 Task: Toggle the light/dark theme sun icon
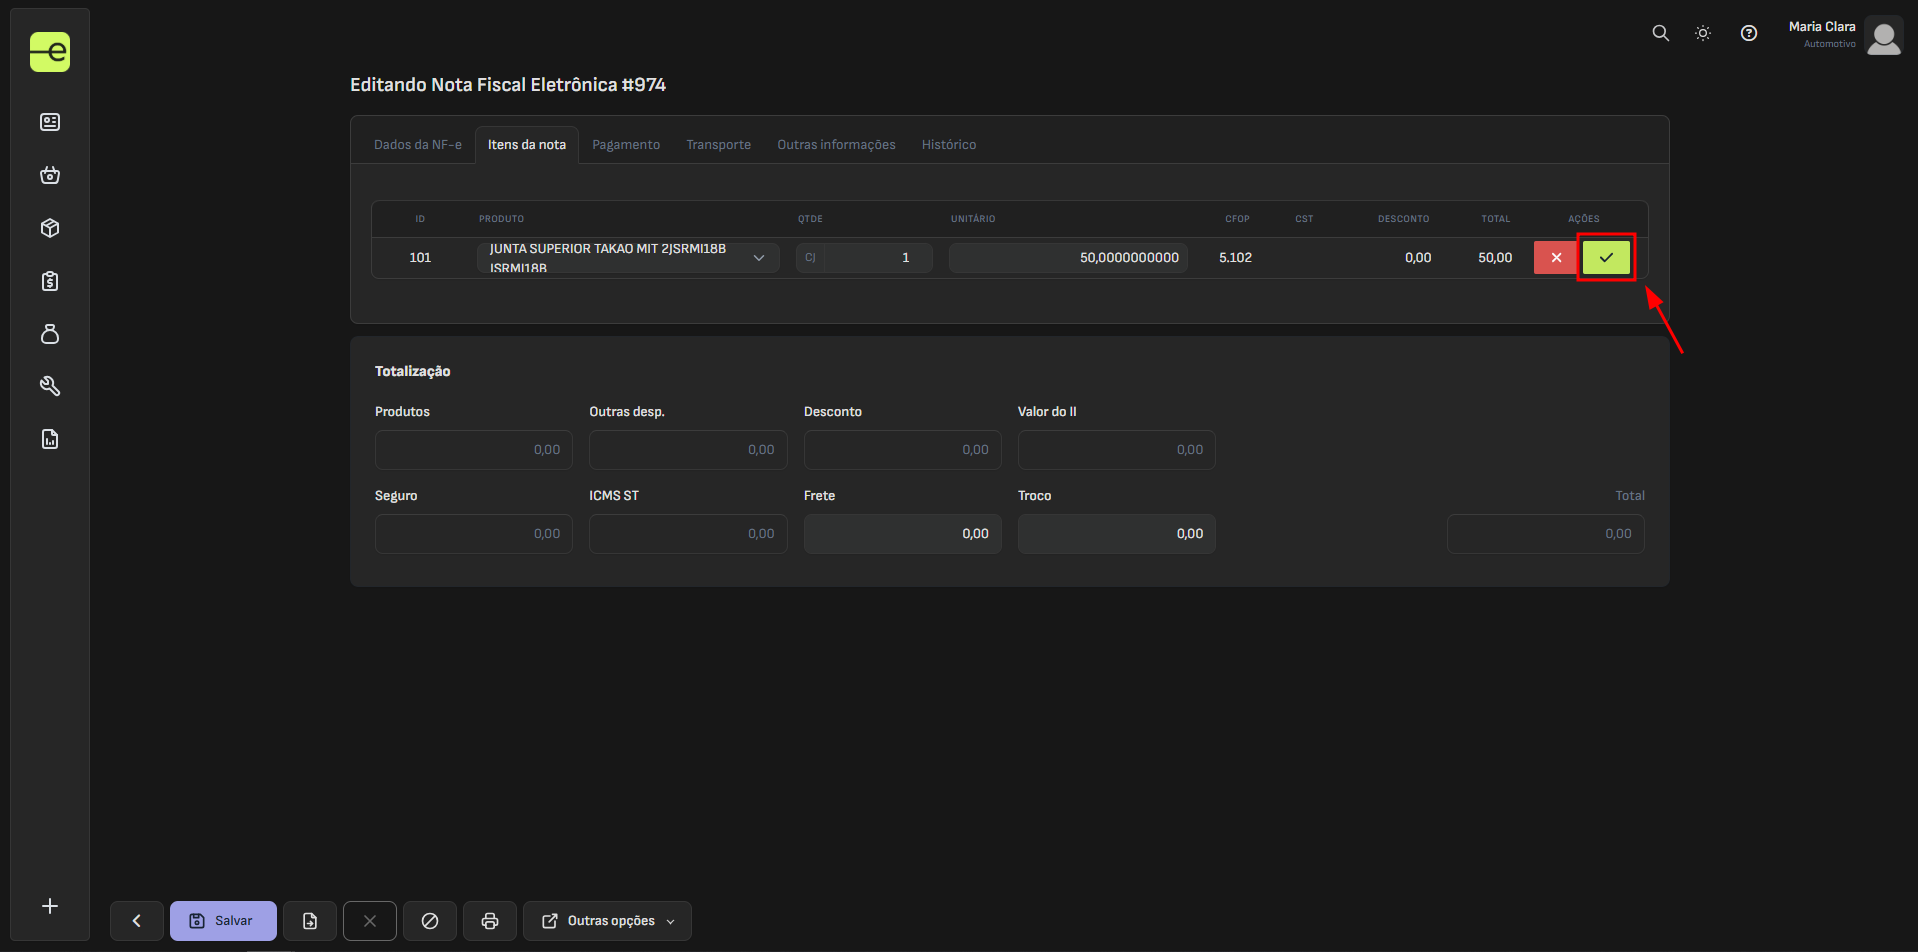tap(1703, 33)
